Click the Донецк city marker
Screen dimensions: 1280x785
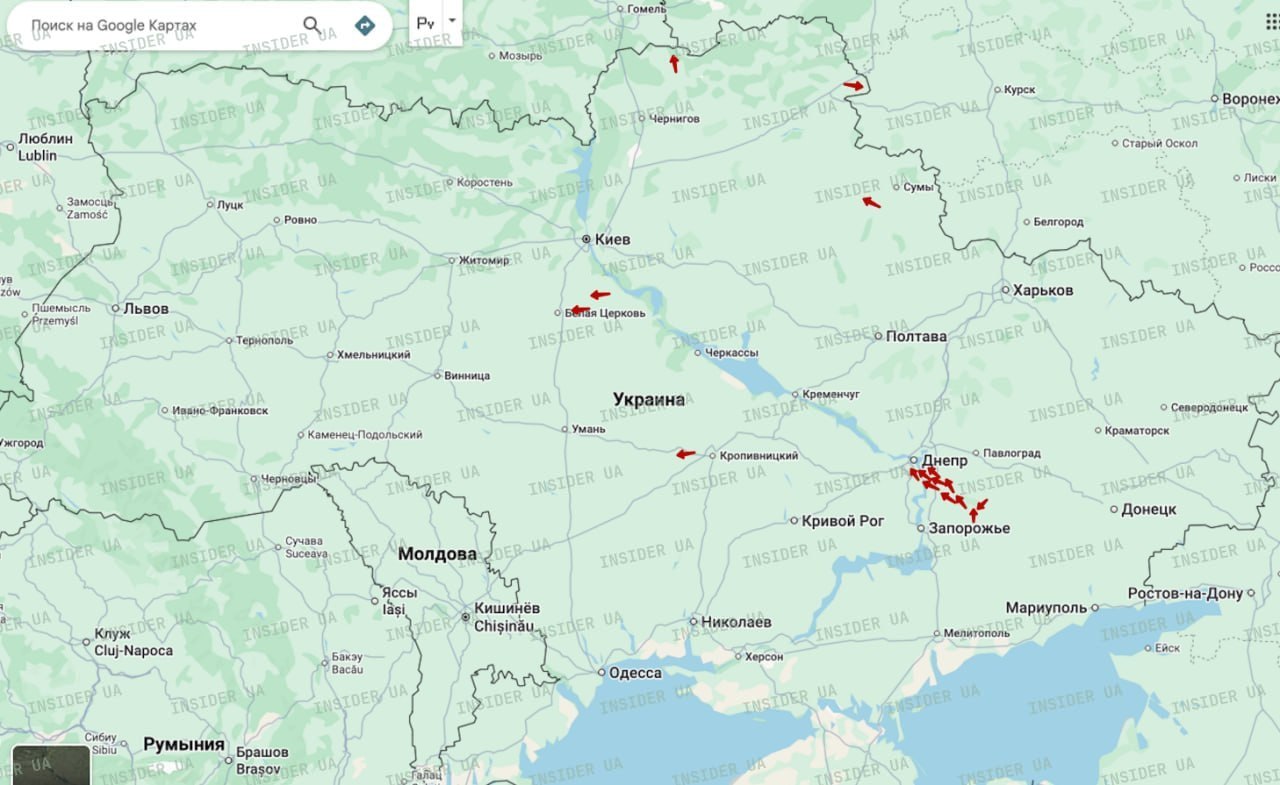1115,509
